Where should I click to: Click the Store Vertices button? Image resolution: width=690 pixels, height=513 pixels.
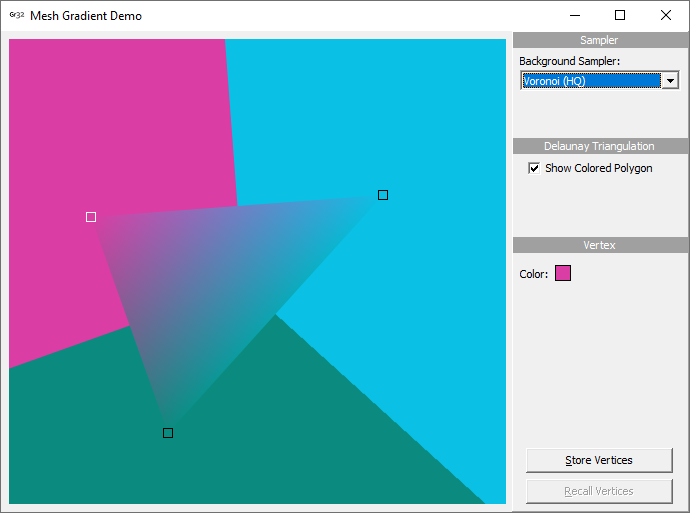(x=599, y=460)
